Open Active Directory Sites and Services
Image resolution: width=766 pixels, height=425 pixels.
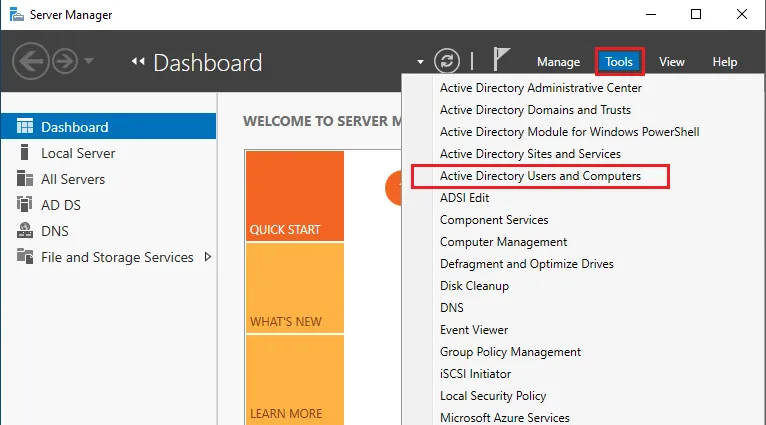coord(530,154)
